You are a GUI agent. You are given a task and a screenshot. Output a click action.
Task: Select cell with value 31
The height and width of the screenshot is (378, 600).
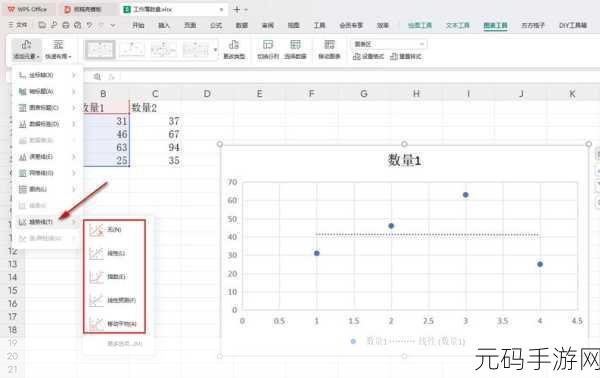pyautogui.click(x=104, y=121)
